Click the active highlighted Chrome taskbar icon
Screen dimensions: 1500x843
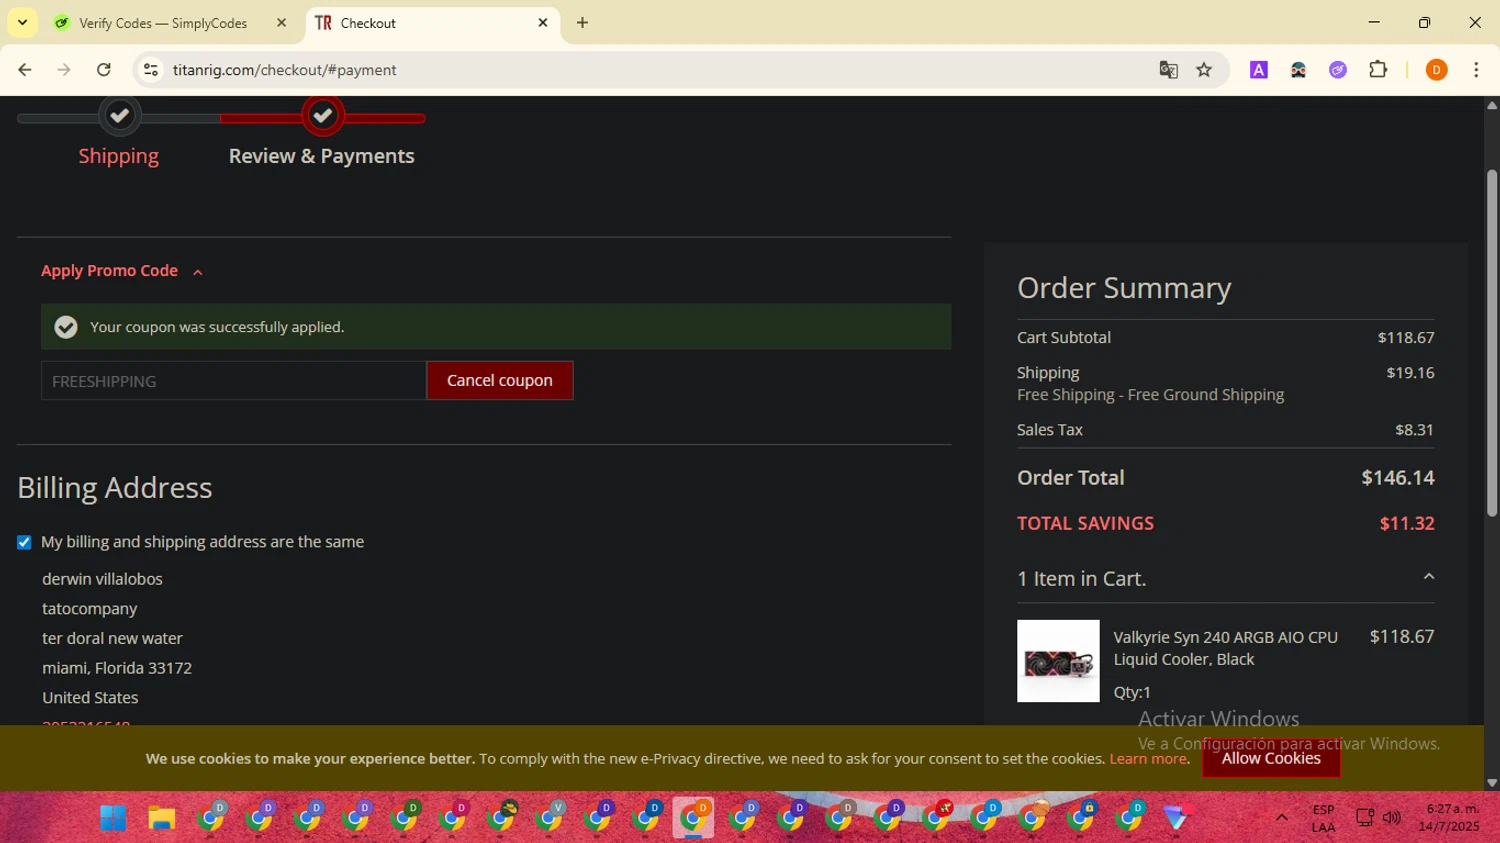pyautogui.click(x=694, y=818)
